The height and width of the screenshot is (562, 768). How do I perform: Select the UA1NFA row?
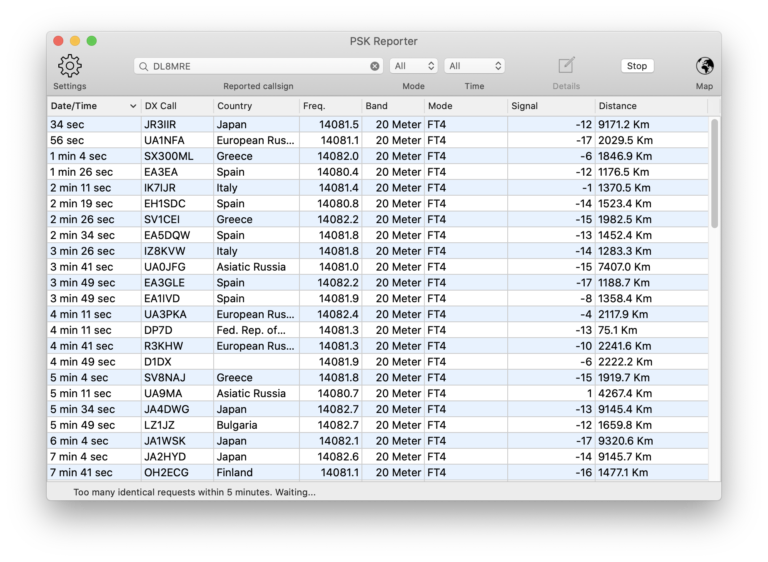(378, 140)
